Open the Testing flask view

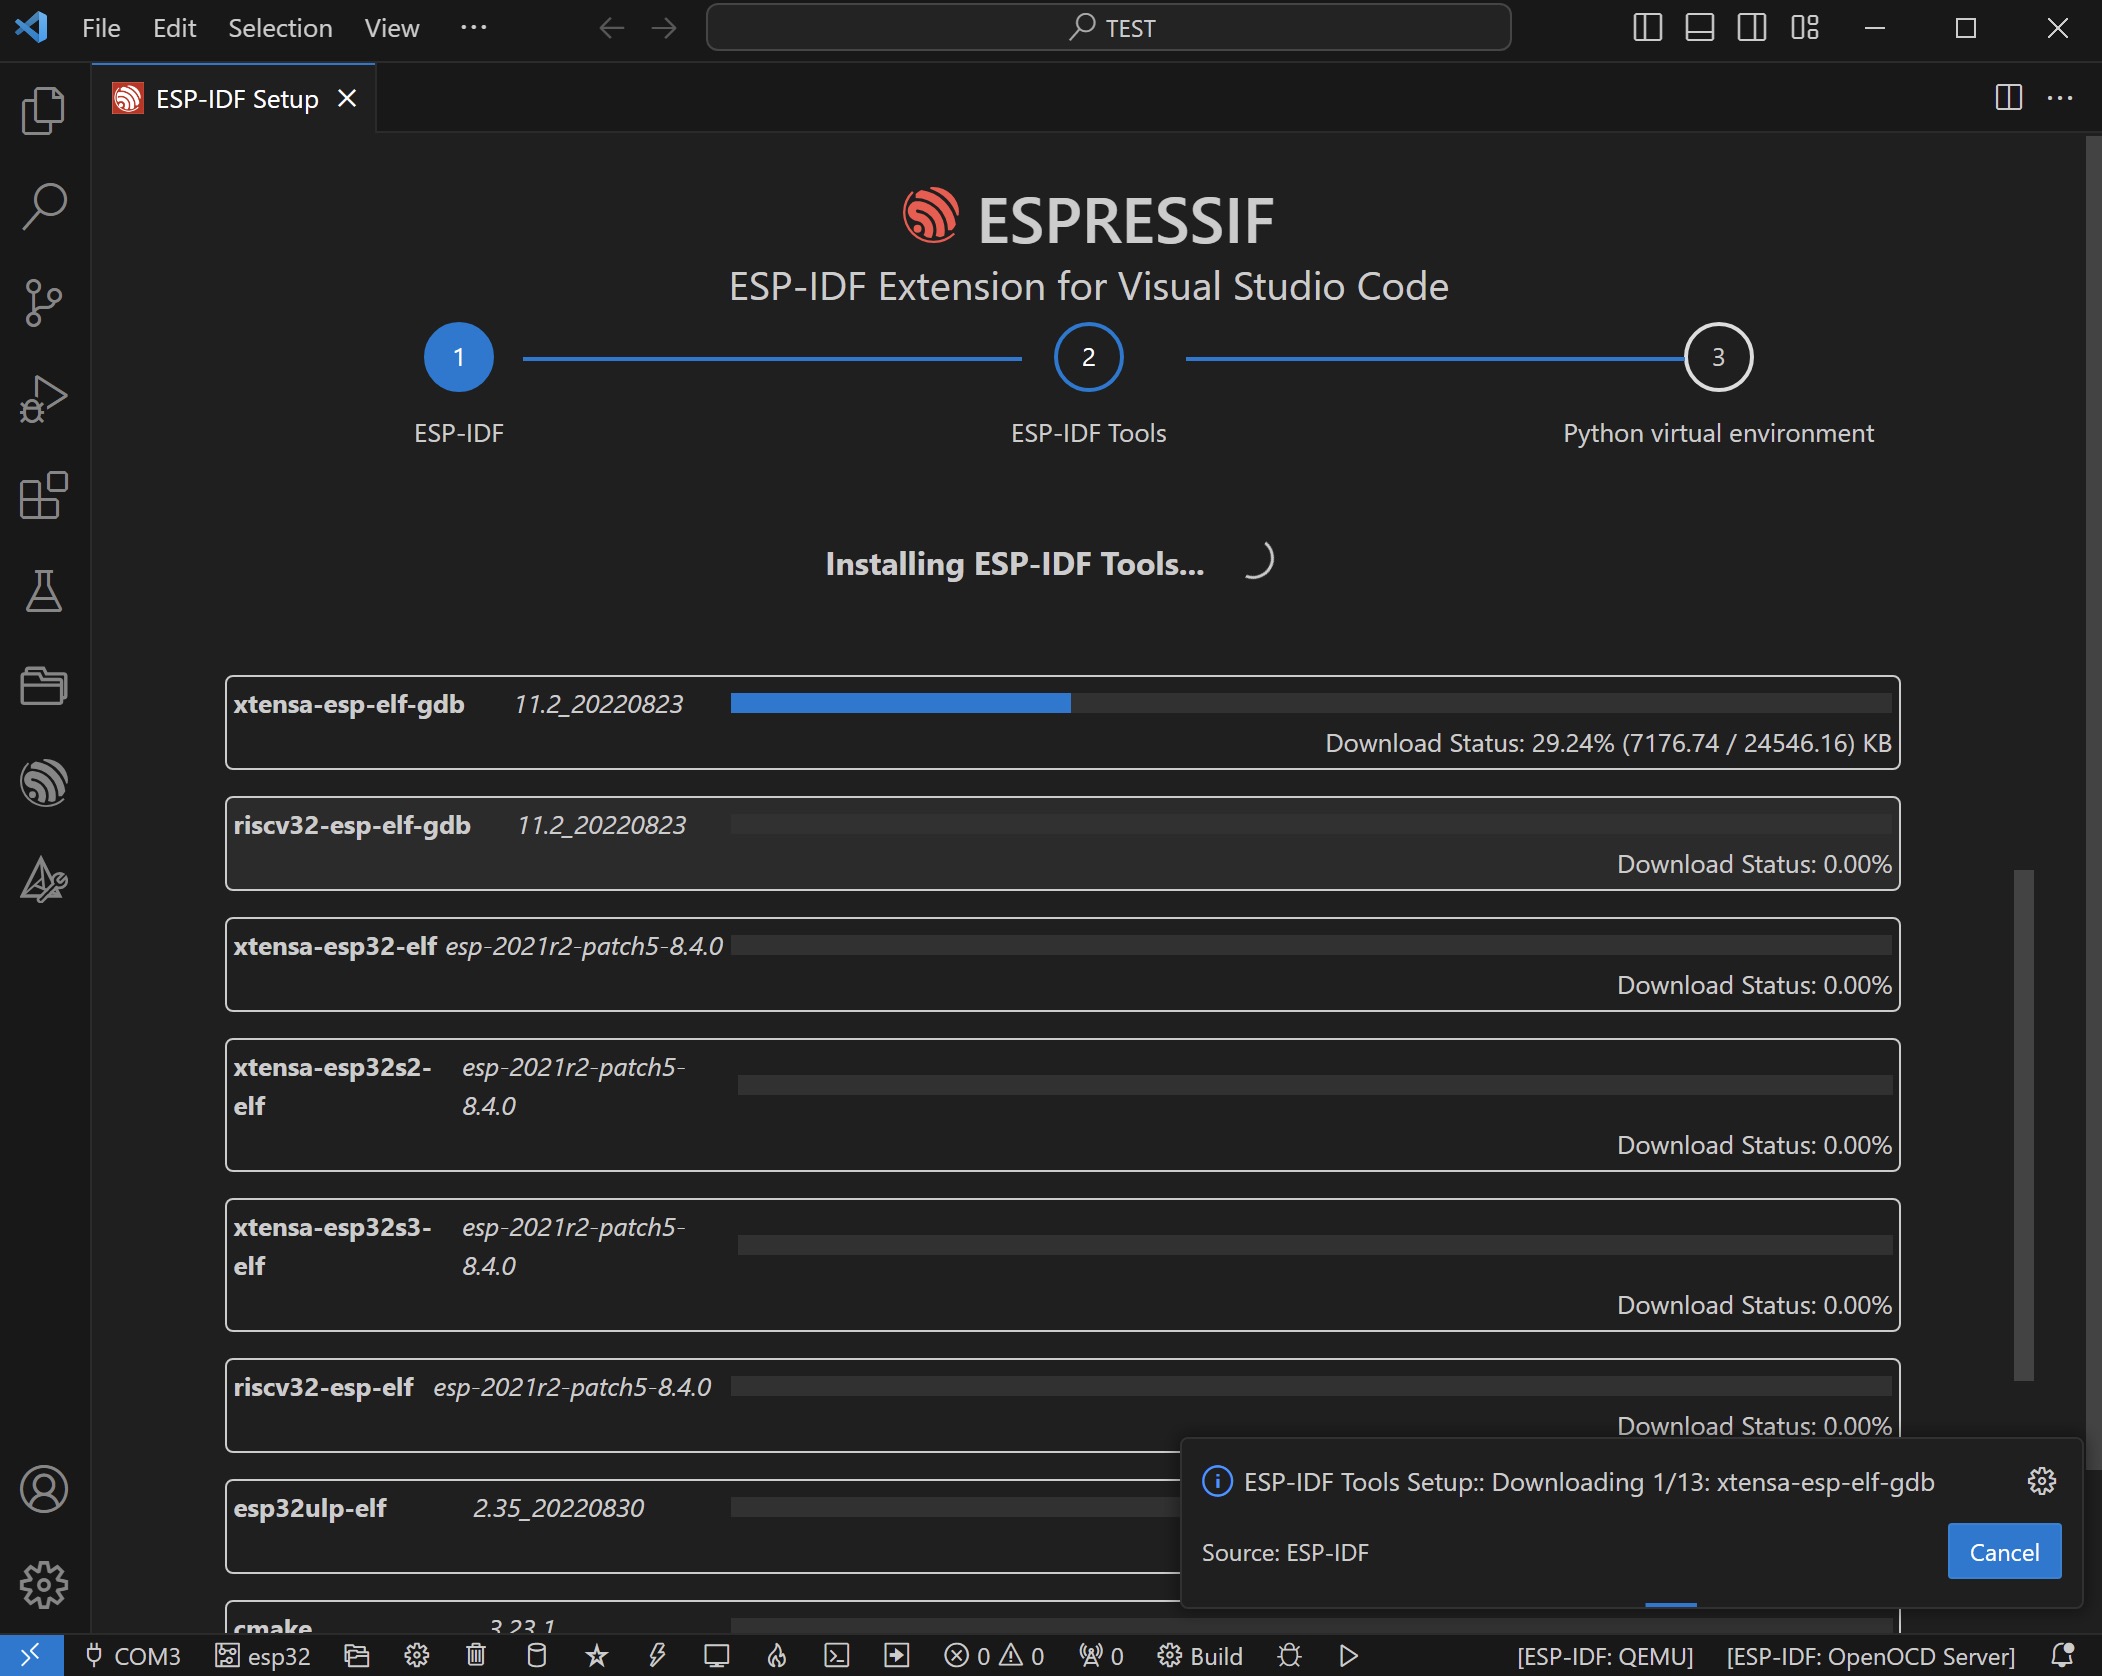[44, 591]
